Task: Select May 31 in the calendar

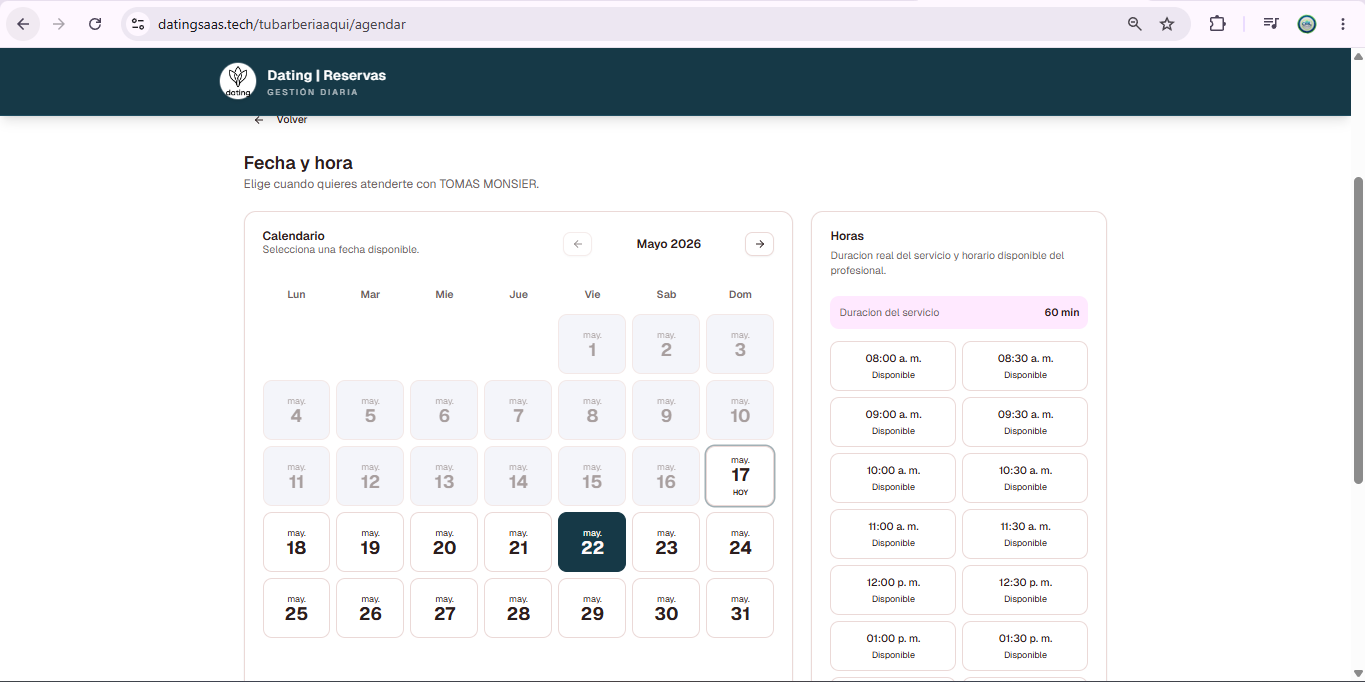Action: 740,608
